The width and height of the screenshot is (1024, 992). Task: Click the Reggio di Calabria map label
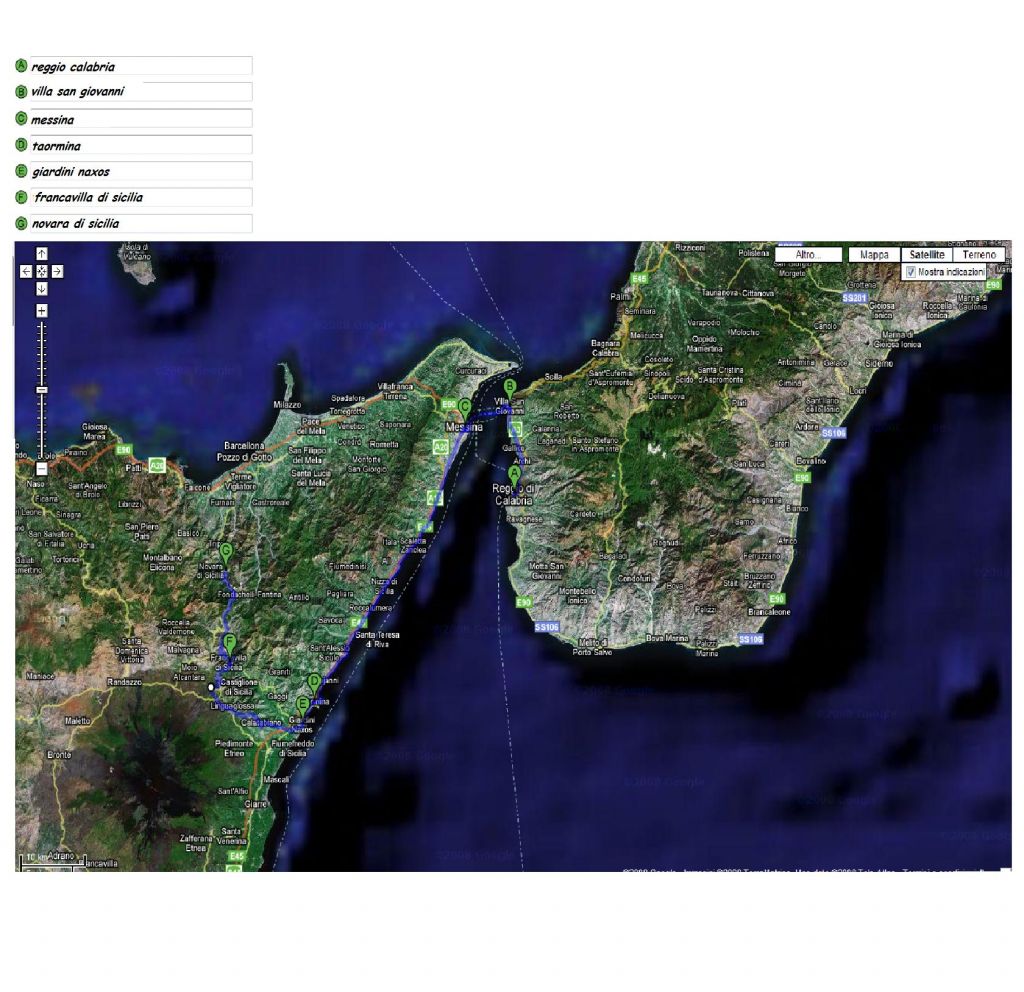coord(513,494)
